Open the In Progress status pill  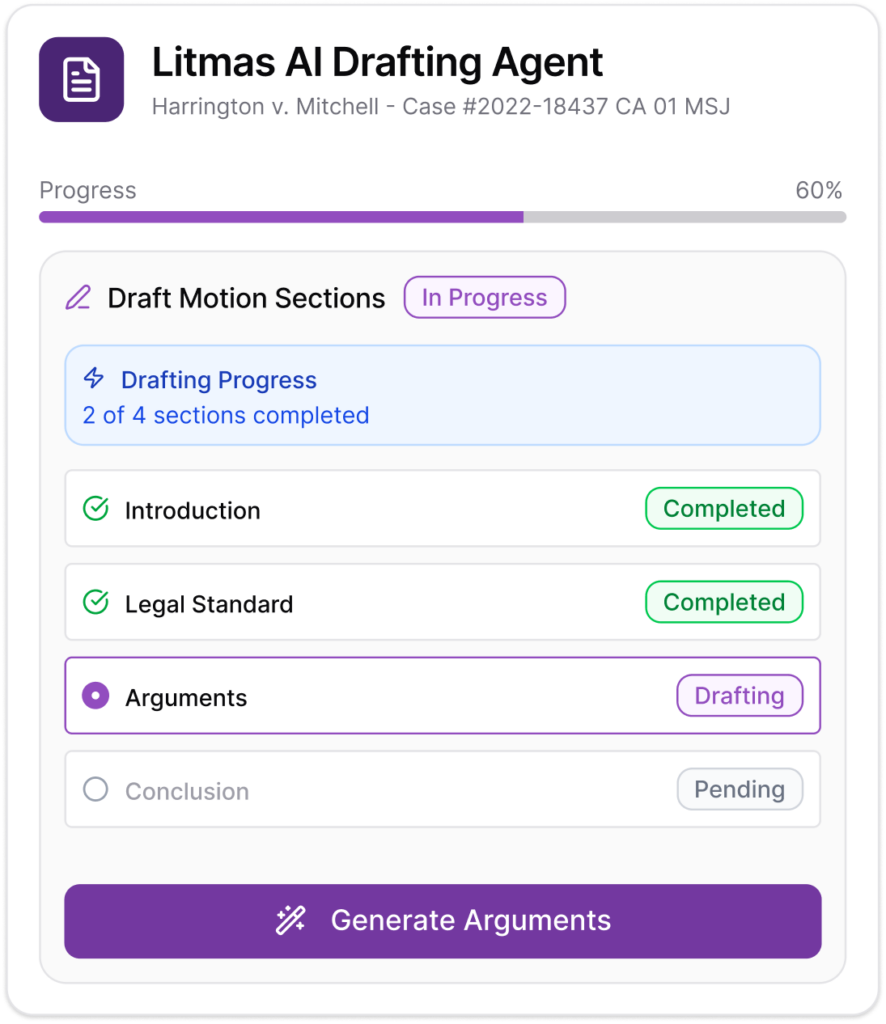click(x=484, y=297)
